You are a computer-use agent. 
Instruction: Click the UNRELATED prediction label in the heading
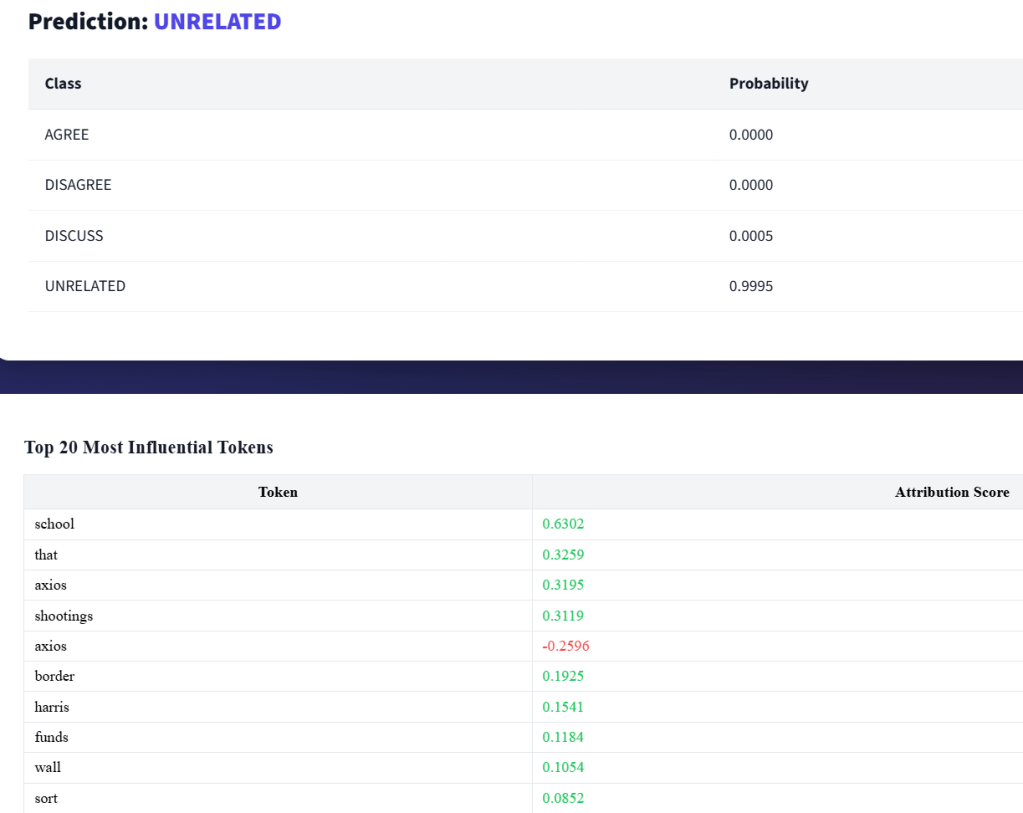coord(217,21)
